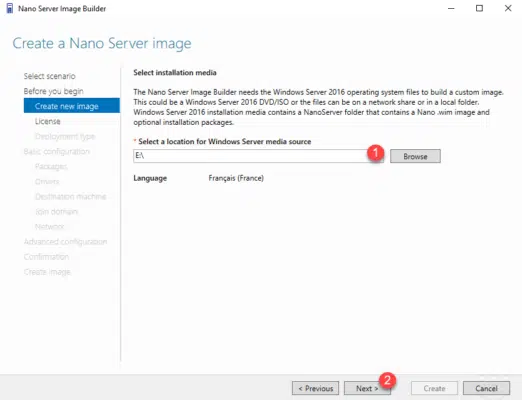Click the Nano Server Image Builder app icon

point(10,8)
